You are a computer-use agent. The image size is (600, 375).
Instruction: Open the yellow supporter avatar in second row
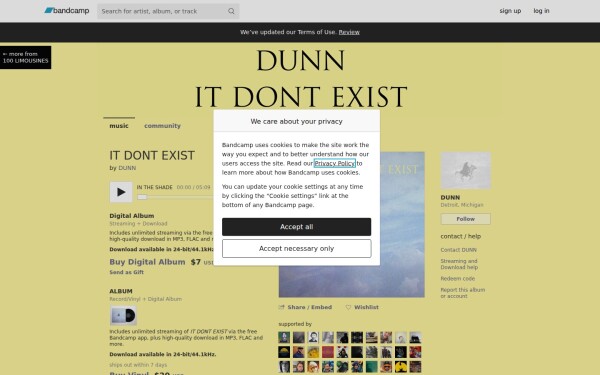coord(313,352)
